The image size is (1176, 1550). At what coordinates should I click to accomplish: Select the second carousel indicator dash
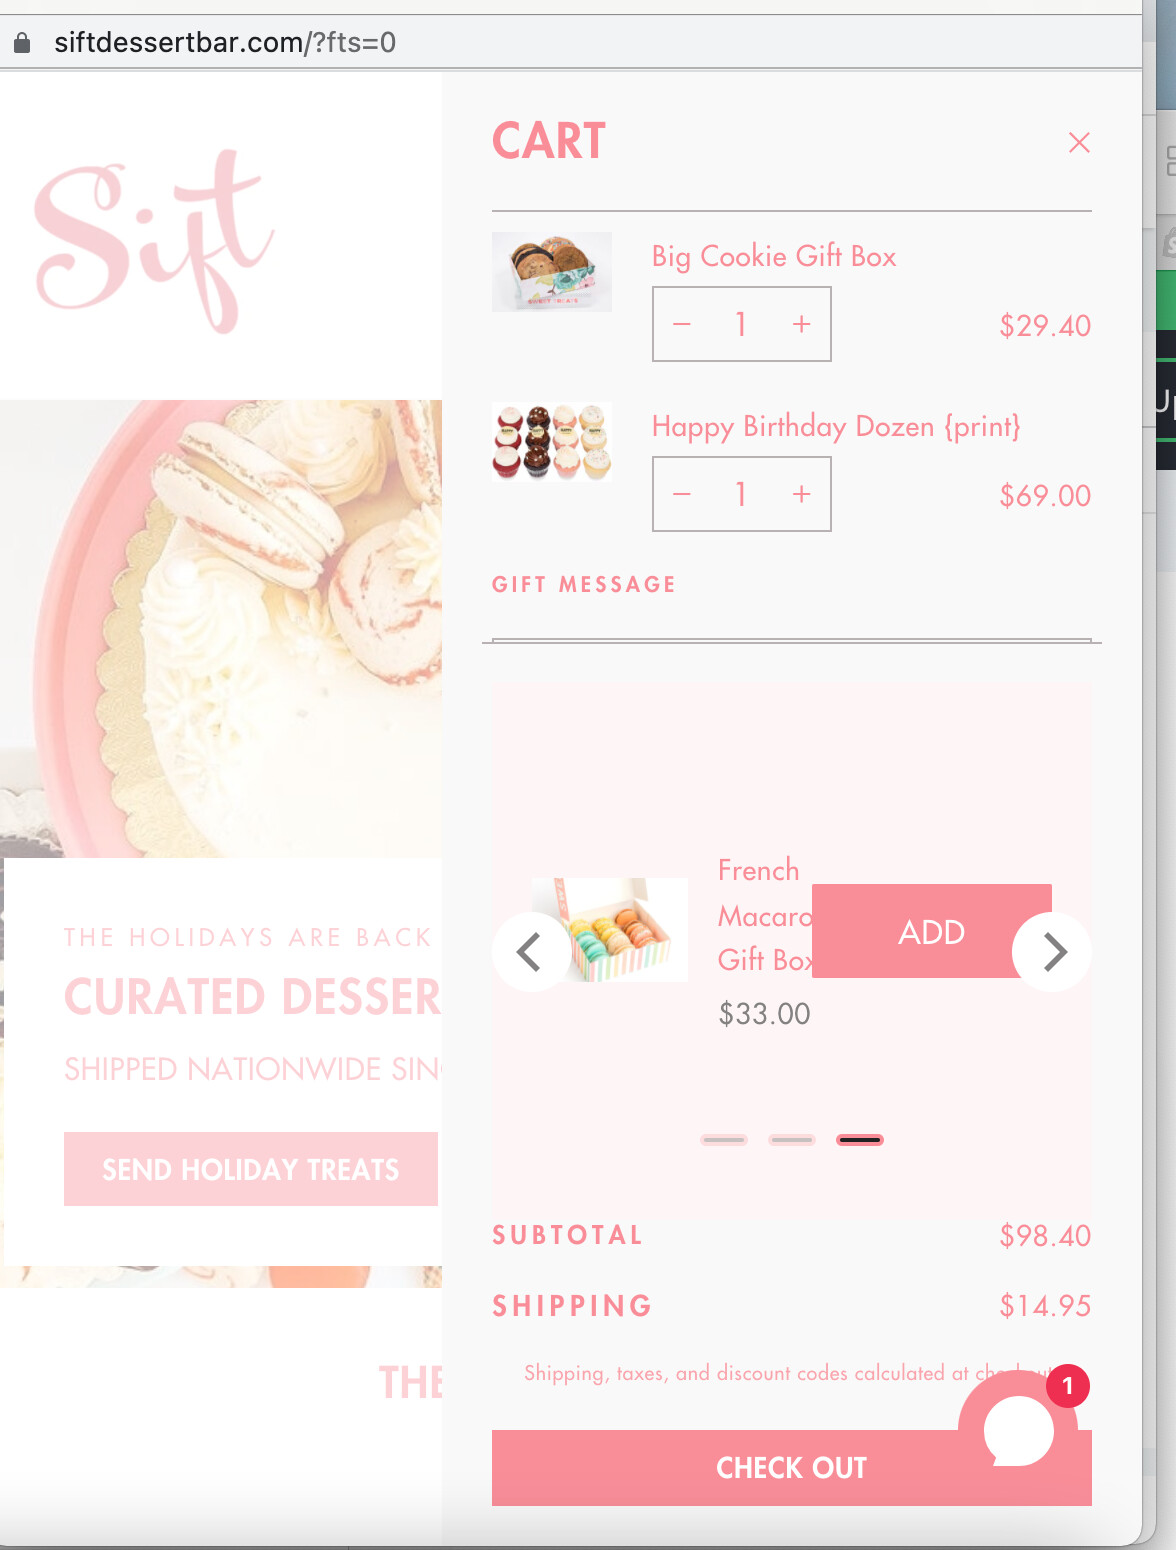[792, 1140]
